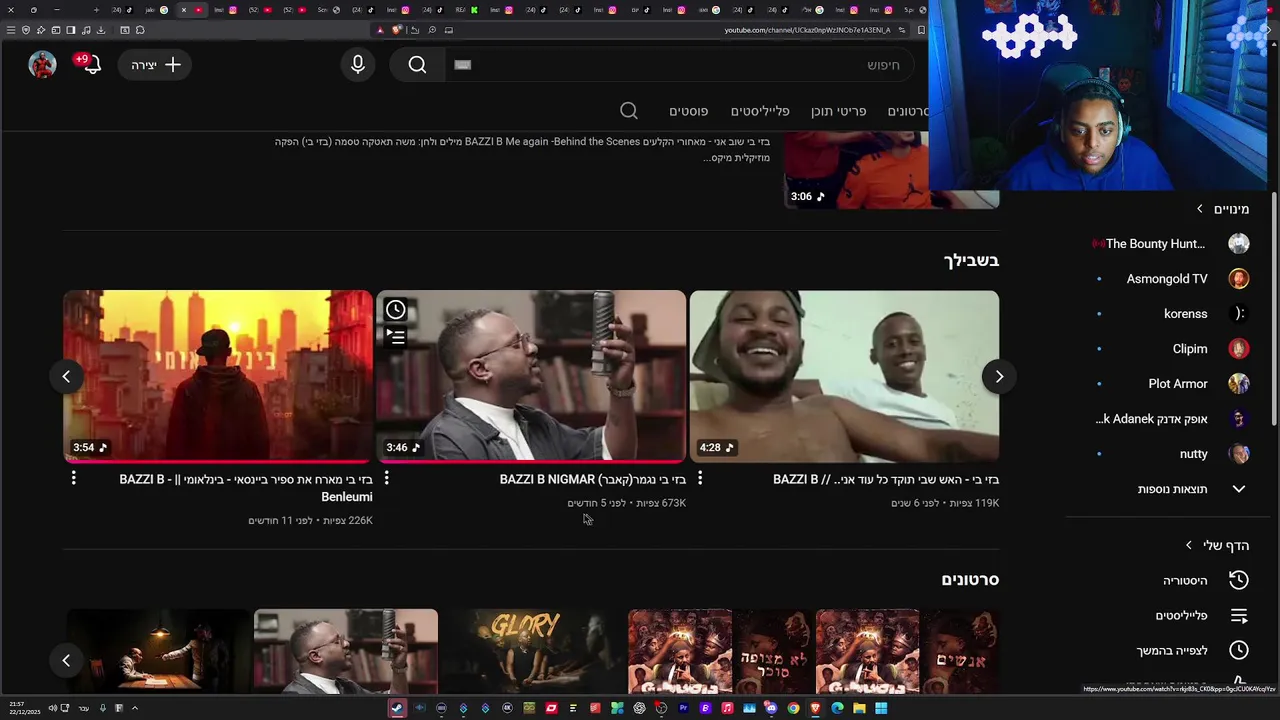Play the 4:28 laughing men thumbnail

(x=844, y=376)
